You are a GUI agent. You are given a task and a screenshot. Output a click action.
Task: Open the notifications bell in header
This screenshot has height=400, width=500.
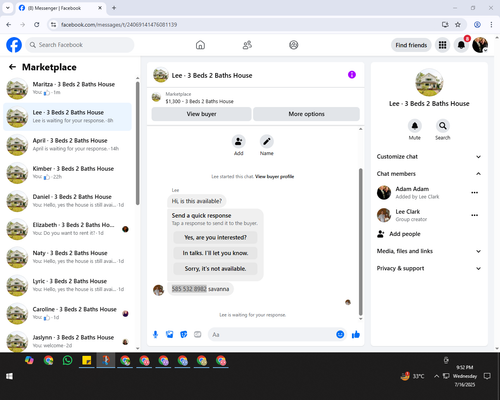pos(461,45)
